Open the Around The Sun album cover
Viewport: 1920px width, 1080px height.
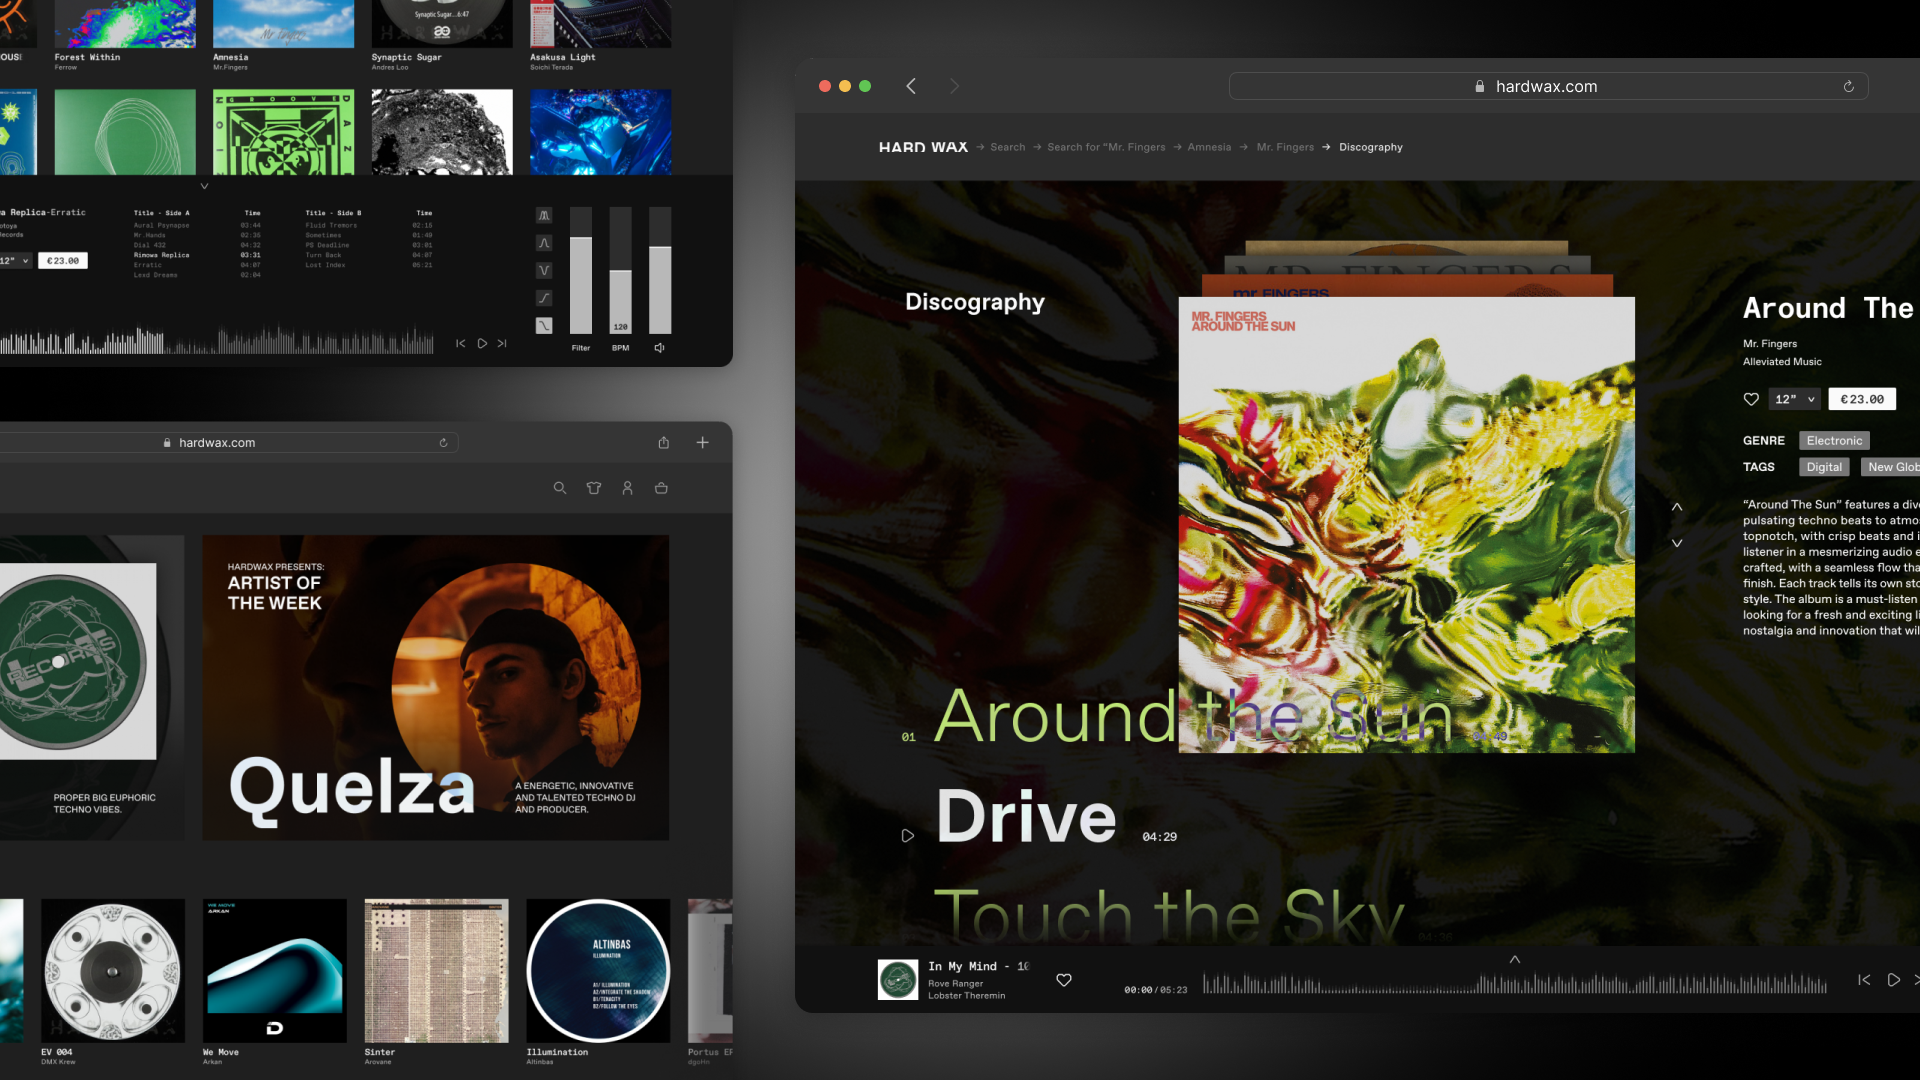point(1406,524)
